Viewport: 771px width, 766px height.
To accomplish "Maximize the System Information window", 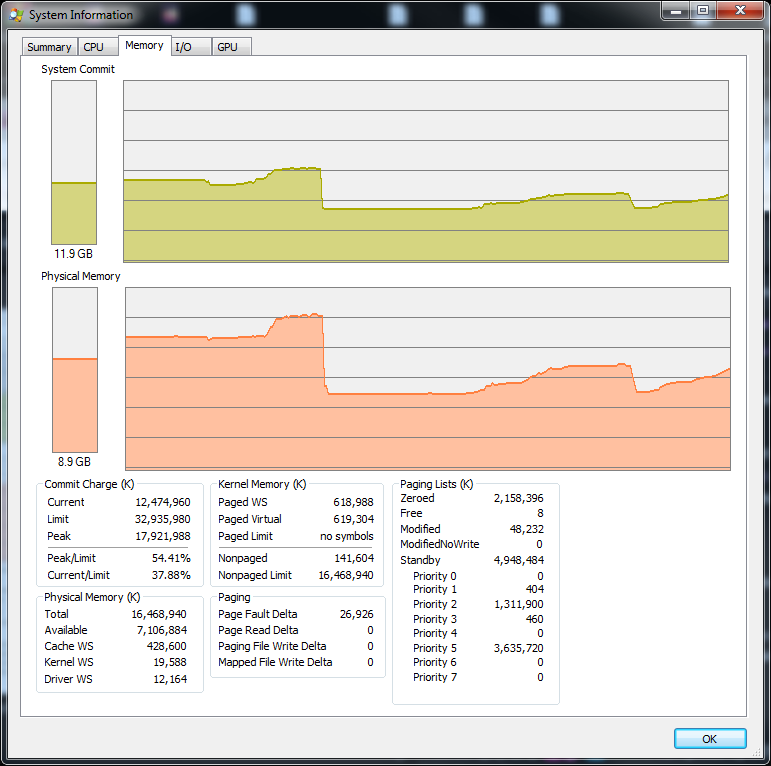I will click(703, 11).
